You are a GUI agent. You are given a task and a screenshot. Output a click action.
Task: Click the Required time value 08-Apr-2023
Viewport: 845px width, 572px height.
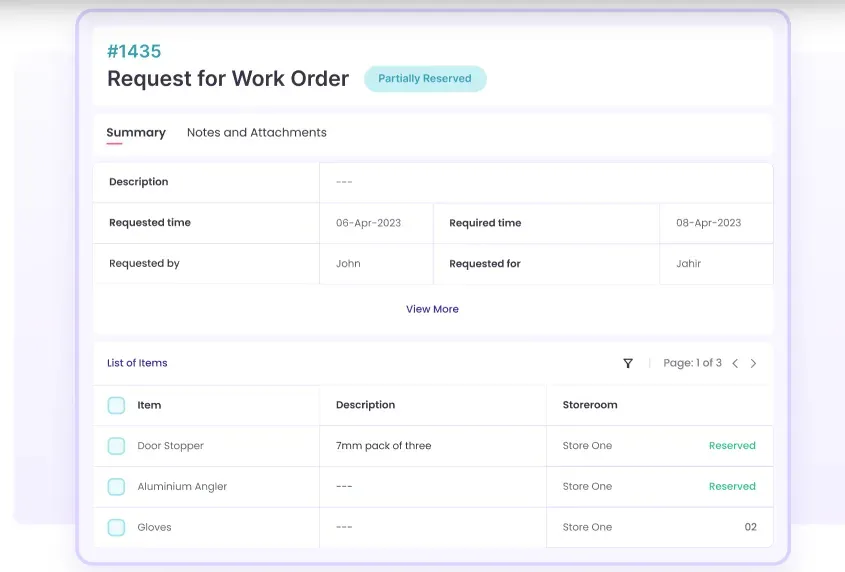pyautogui.click(x=709, y=223)
